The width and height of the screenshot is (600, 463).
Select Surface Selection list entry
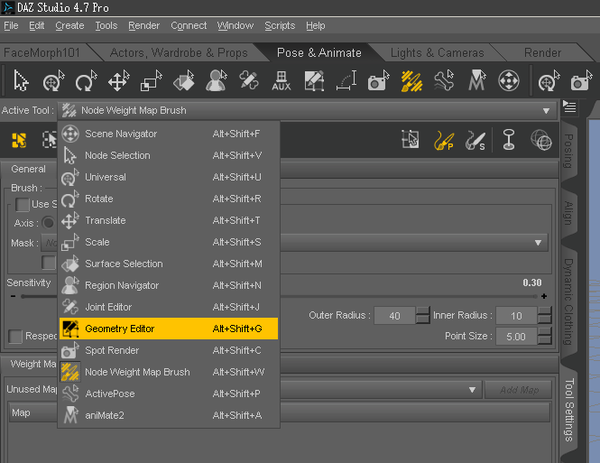tap(169, 264)
